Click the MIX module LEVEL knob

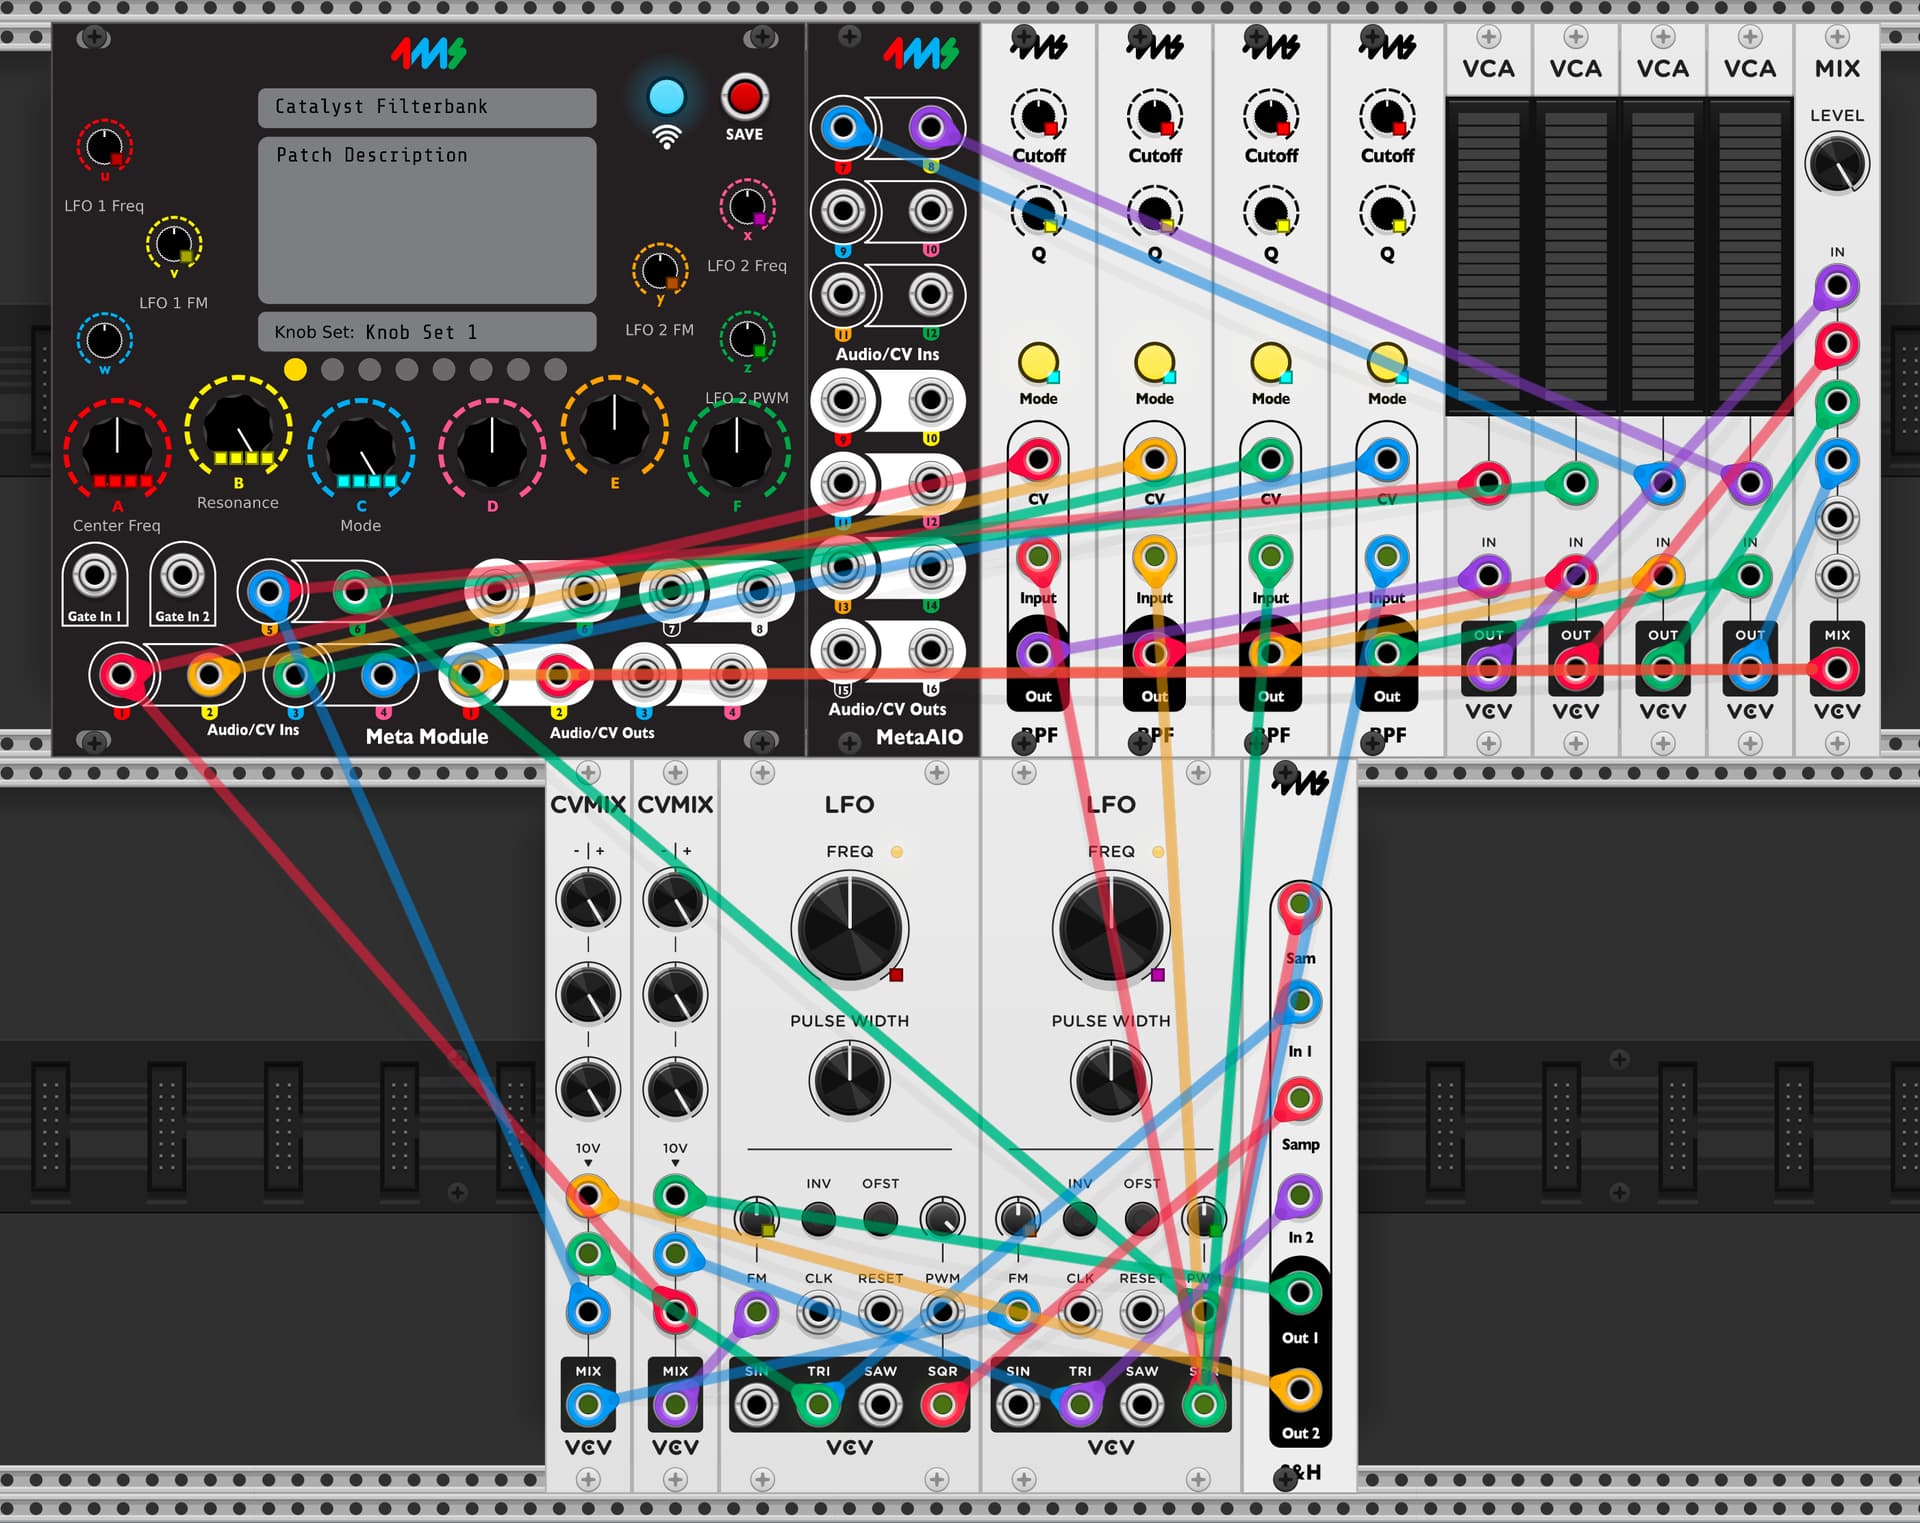tap(1836, 164)
